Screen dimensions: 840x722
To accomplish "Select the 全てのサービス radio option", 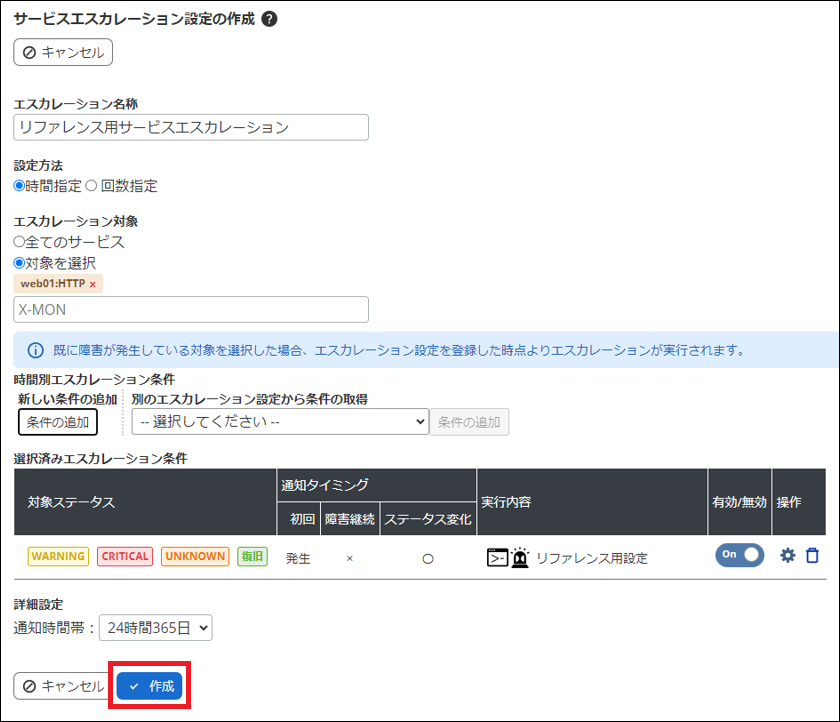I will point(18,241).
